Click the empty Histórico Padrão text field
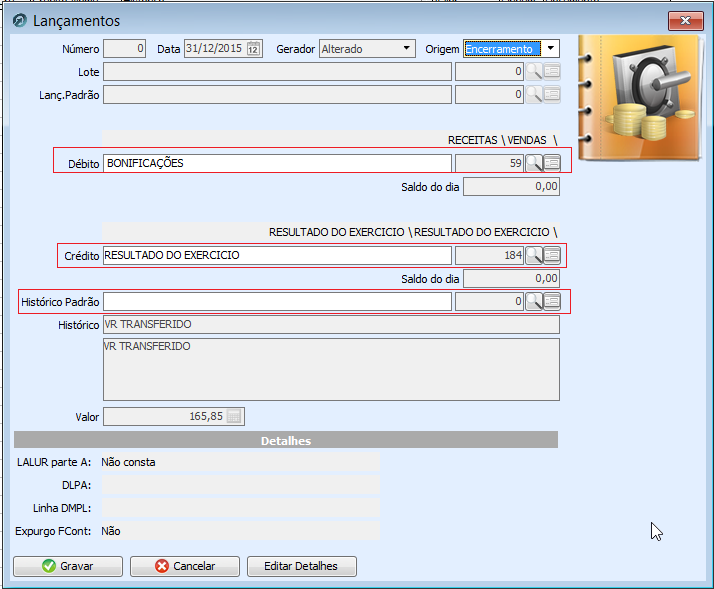Viewport: 714px width, 589px height. click(277, 302)
